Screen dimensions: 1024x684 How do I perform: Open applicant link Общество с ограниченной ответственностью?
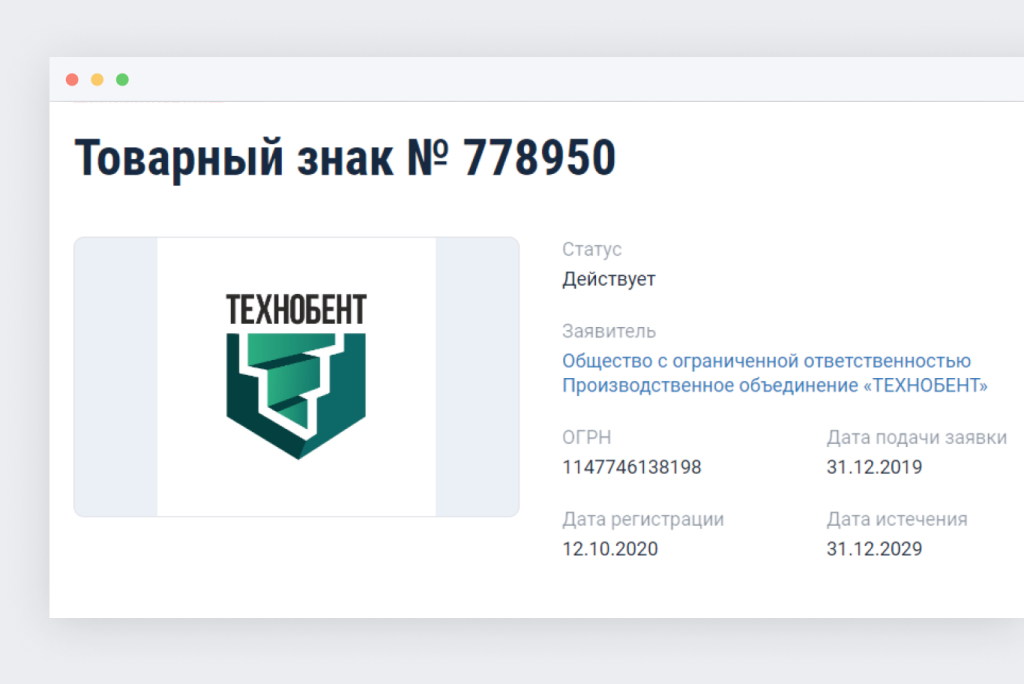click(766, 361)
